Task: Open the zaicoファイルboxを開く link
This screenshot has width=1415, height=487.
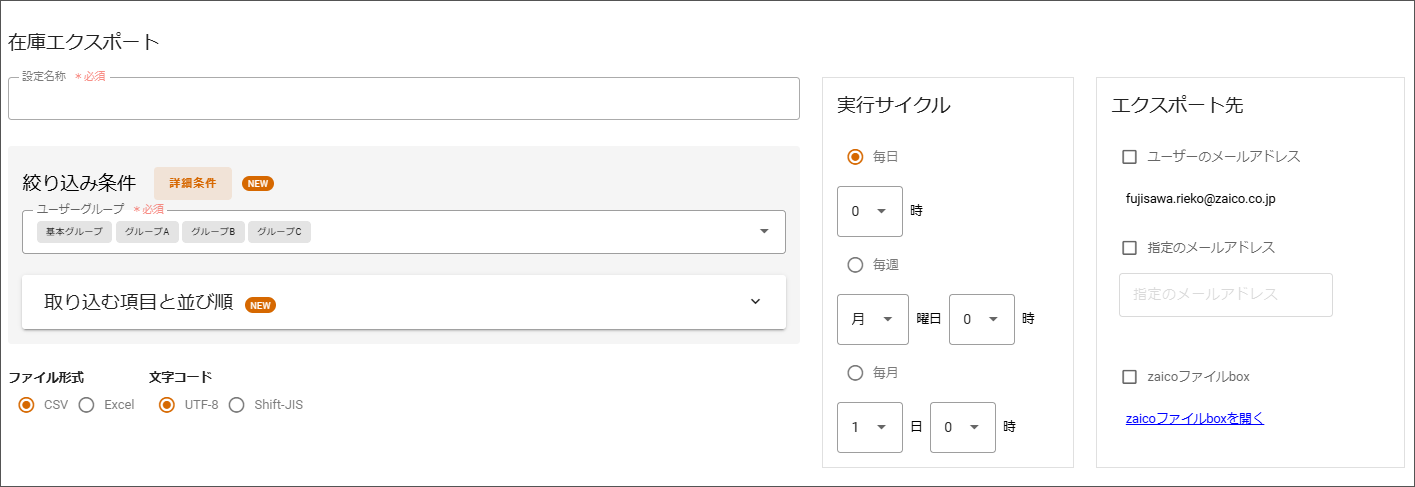Action: [x=1194, y=419]
